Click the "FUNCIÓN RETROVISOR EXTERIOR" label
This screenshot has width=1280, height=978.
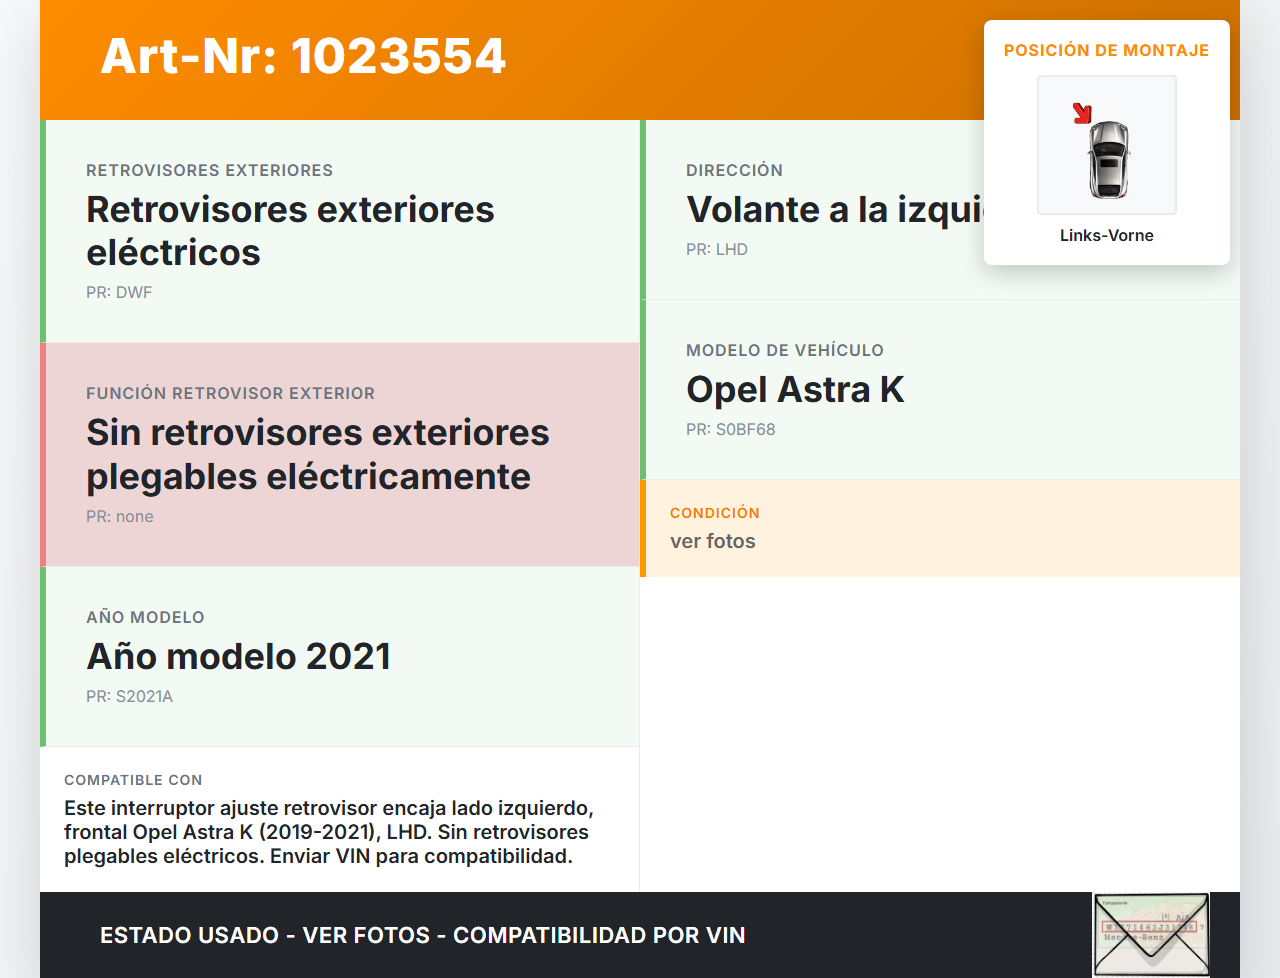[x=231, y=393]
